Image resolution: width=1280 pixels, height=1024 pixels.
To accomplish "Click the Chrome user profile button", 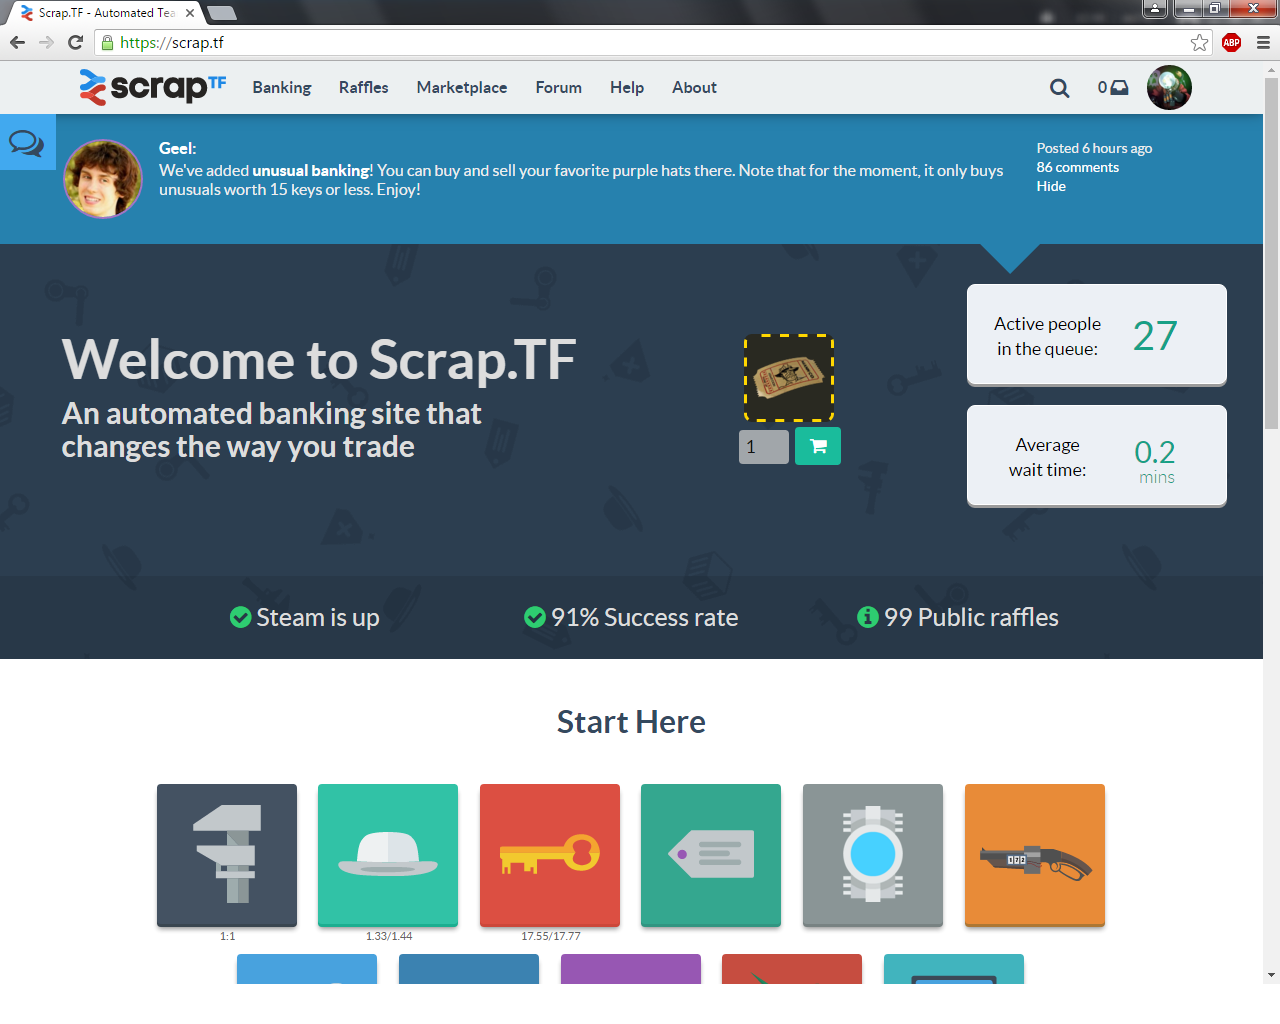I will (x=1155, y=9).
